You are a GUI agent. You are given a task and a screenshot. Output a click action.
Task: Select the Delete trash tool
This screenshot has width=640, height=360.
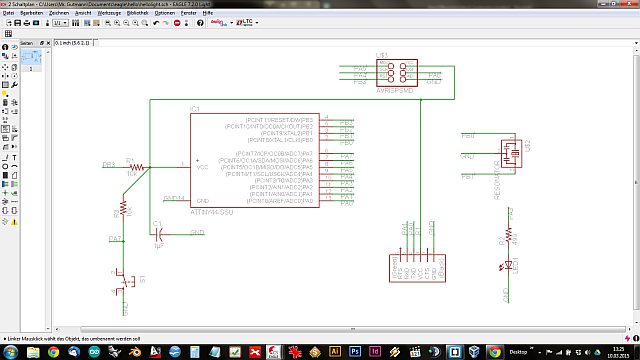click(x=5, y=102)
